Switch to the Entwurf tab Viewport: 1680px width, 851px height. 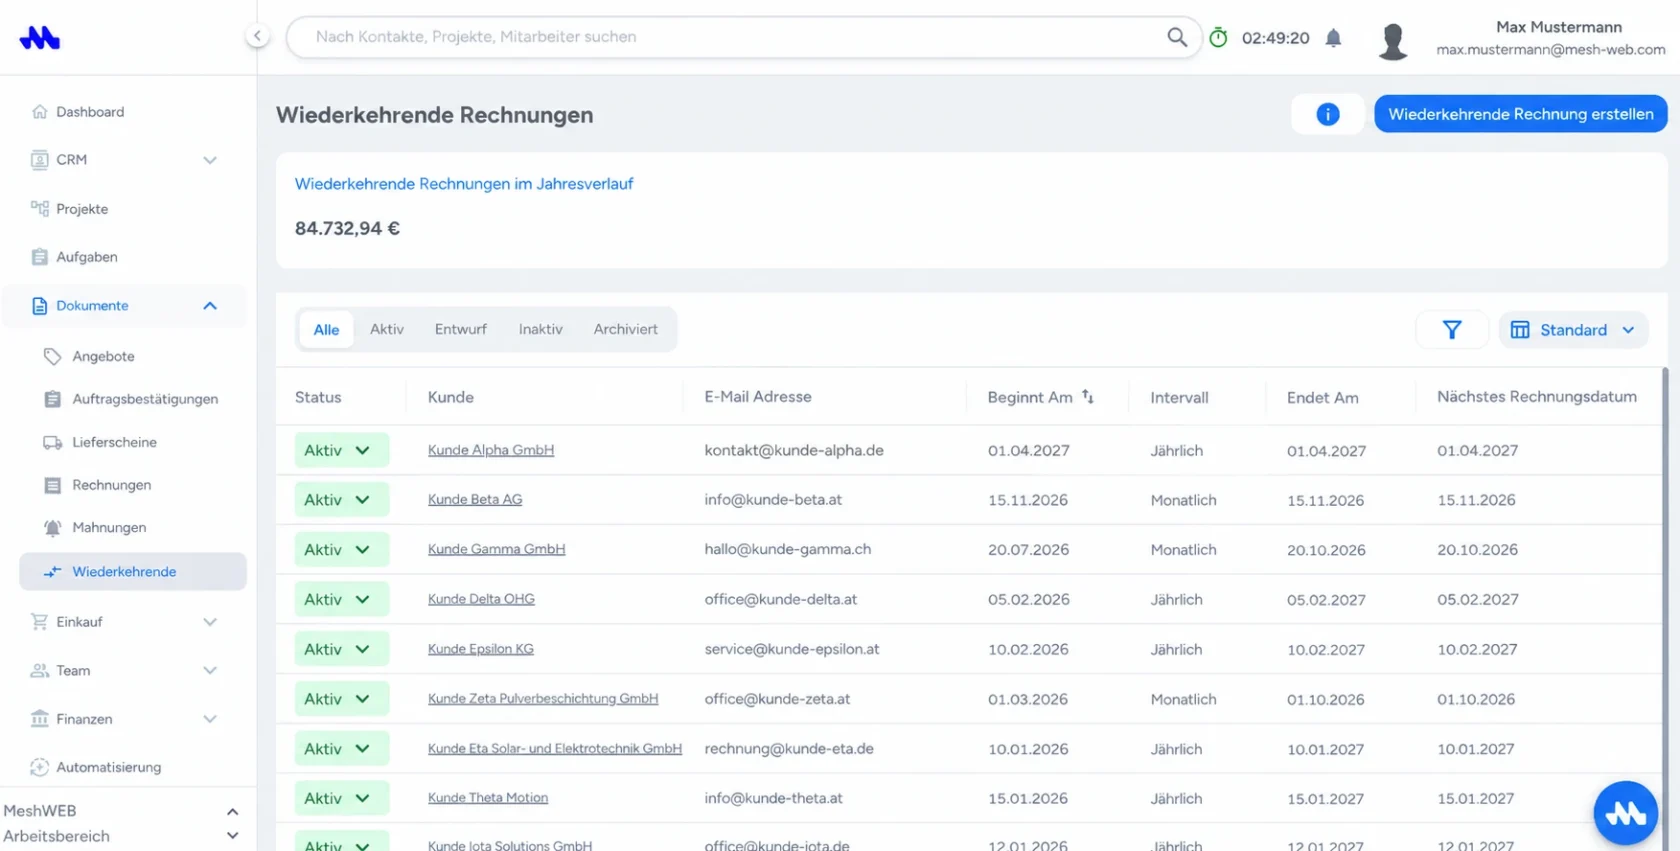coord(461,329)
